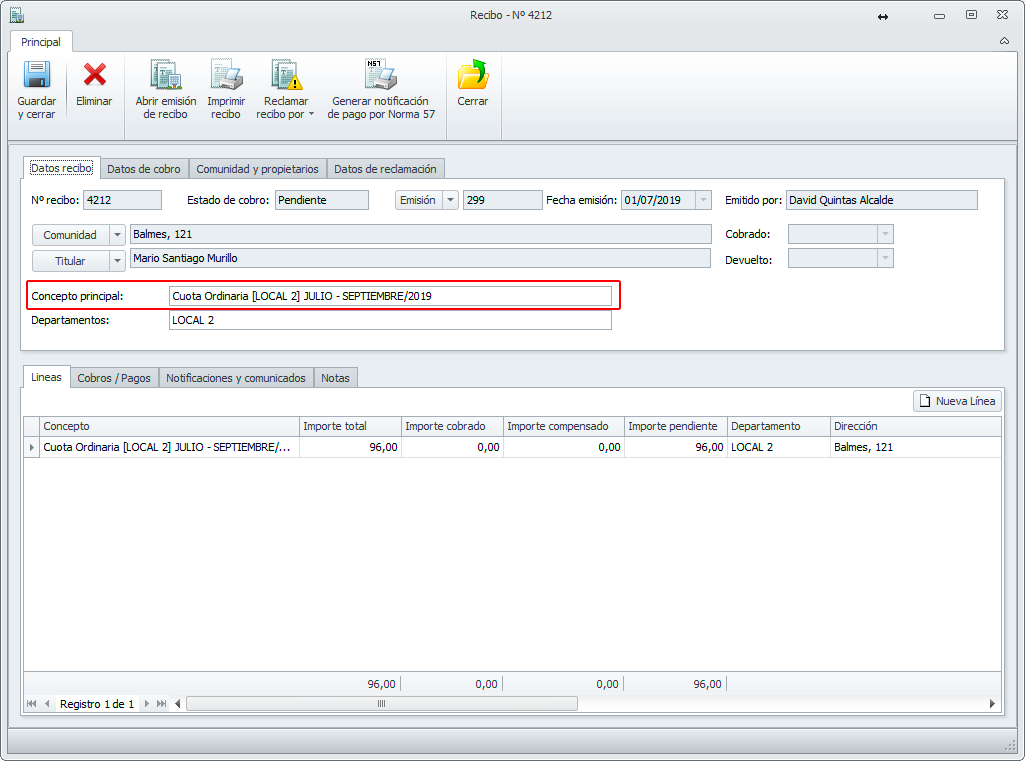Screen dimensions: 1025x761
Task: Click the Emisión button
Action: pyautogui.click(x=418, y=200)
